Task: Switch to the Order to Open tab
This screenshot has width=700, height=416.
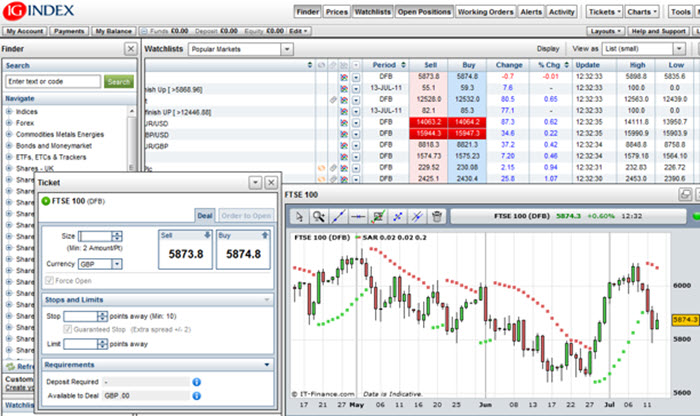Action: pos(246,216)
